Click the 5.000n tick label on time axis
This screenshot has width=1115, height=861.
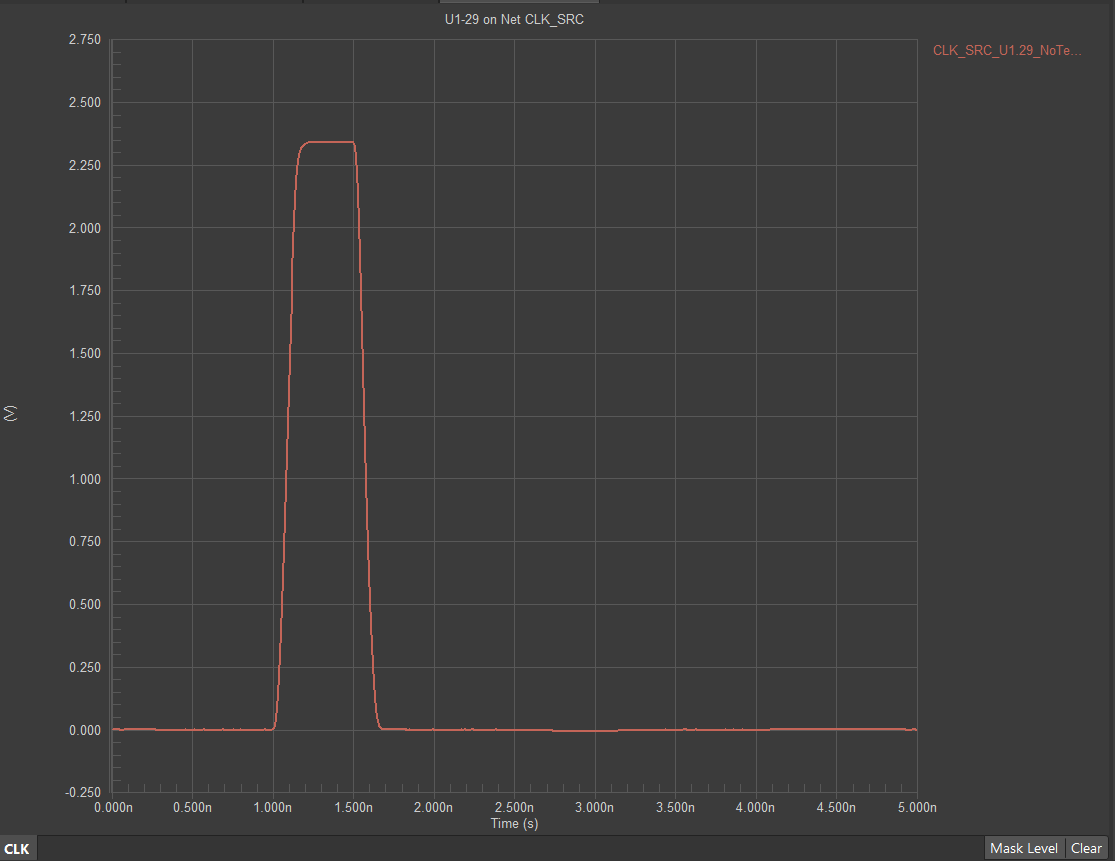[x=916, y=807]
